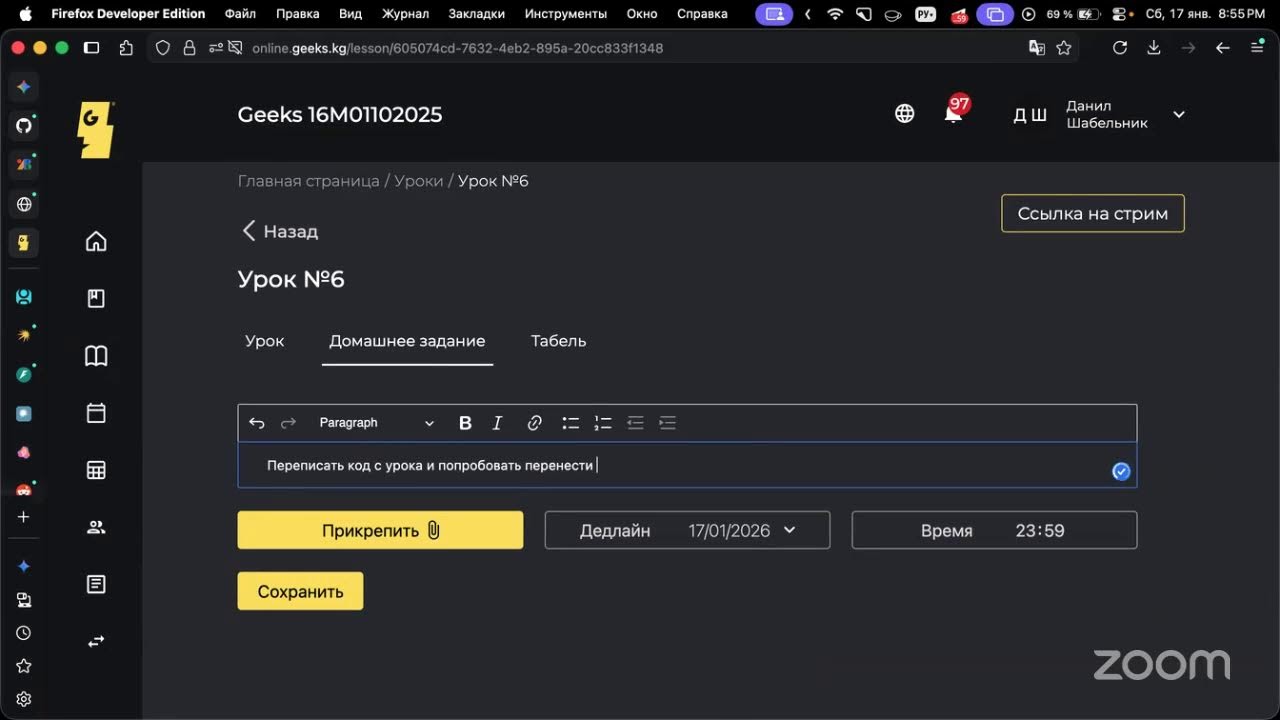Open the Ссылка на стрим button
The height and width of the screenshot is (720, 1280).
1093,213
